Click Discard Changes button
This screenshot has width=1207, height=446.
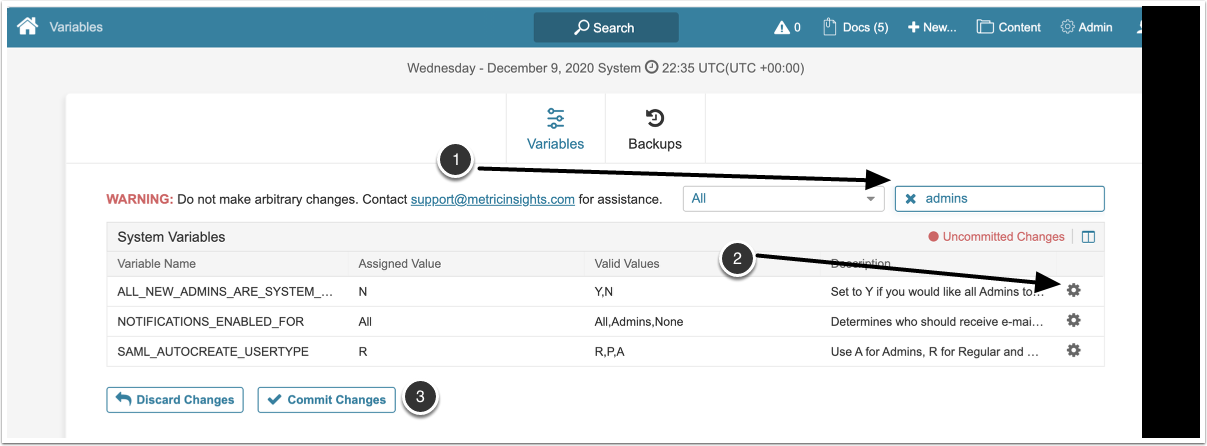pos(174,400)
